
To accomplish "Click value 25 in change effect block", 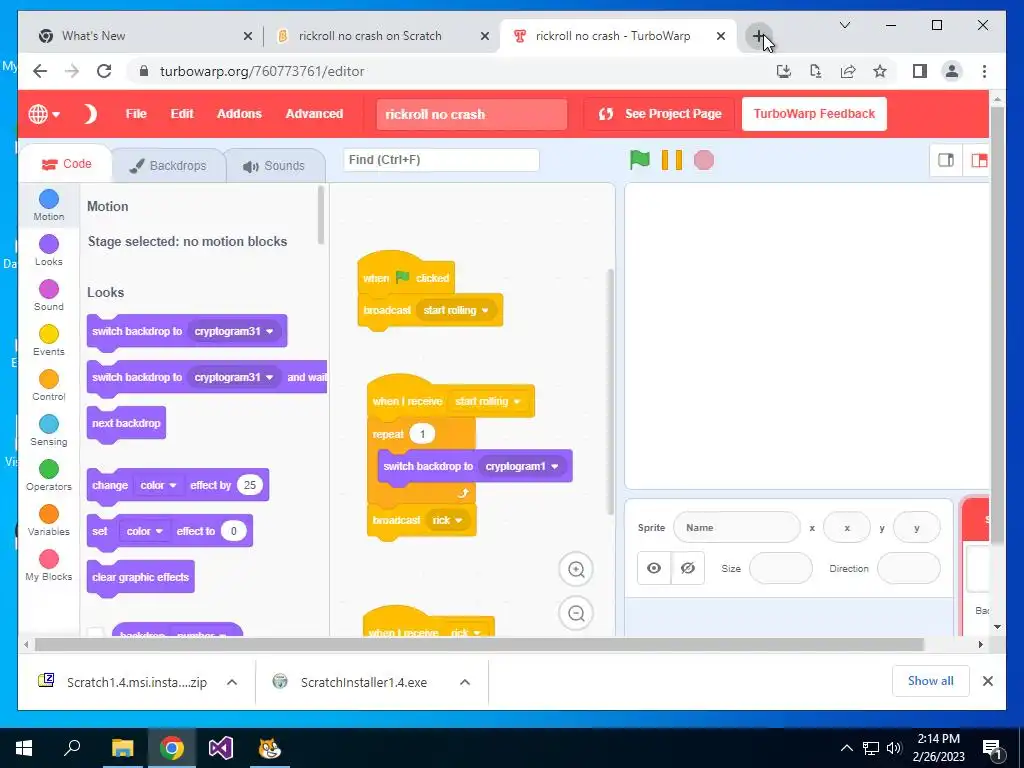I will point(249,485).
